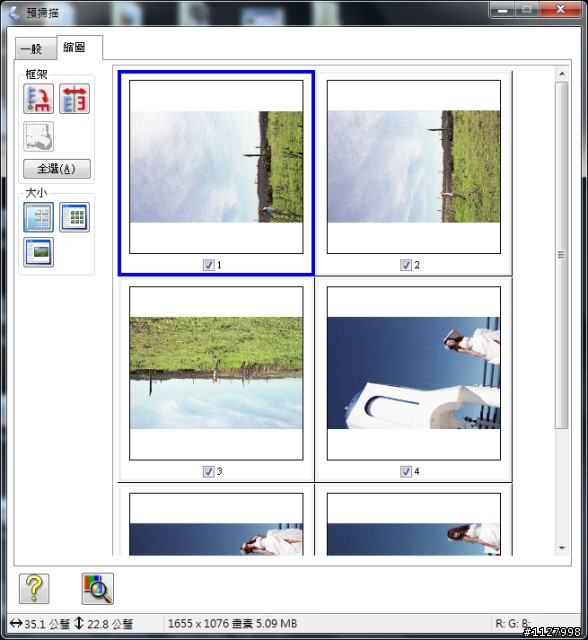588x640 pixels.
Task: Click the vertical scrollbar thumb
Action: [562, 255]
